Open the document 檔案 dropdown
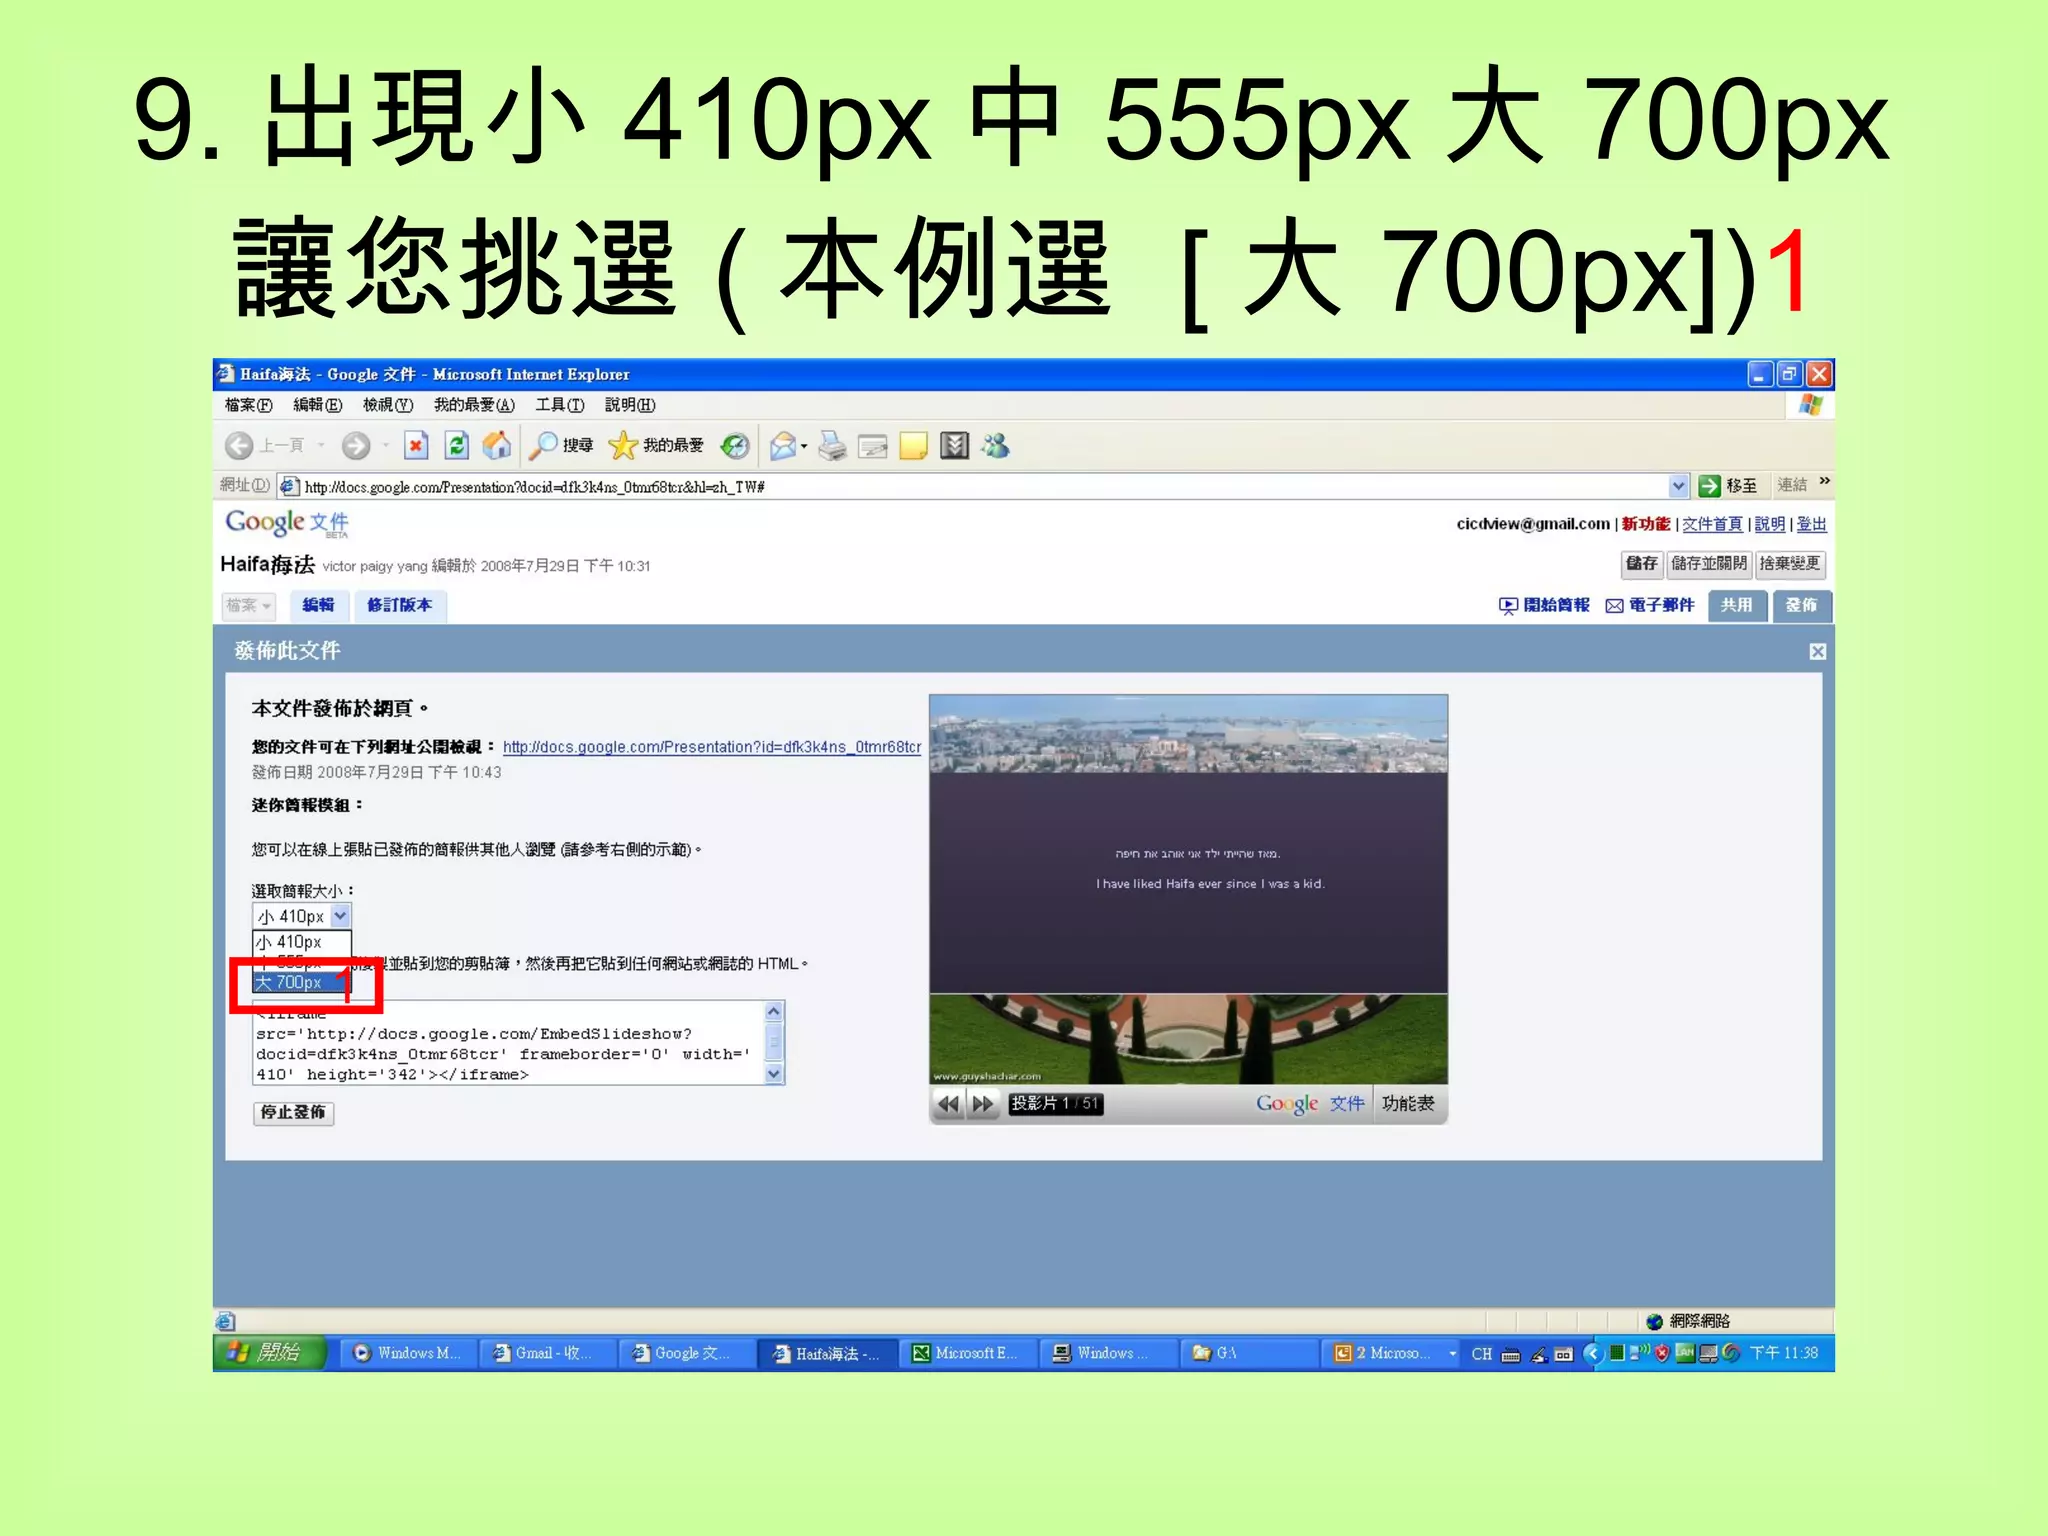The image size is (2048, 1536). pos(248,606)
